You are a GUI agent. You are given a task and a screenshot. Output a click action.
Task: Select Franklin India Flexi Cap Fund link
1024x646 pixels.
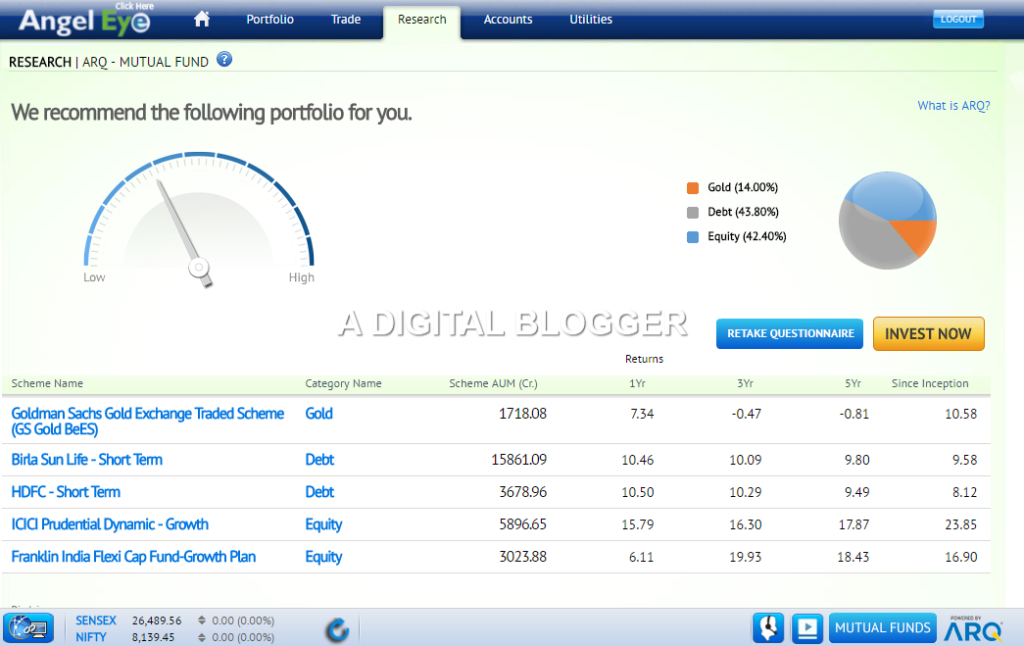coord(133,557)
